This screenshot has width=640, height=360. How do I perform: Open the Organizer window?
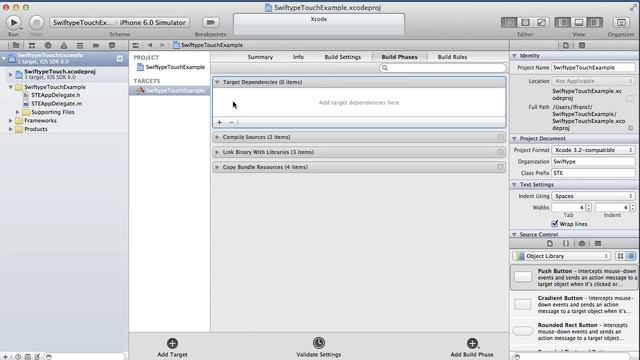click(x=621, y=22)
